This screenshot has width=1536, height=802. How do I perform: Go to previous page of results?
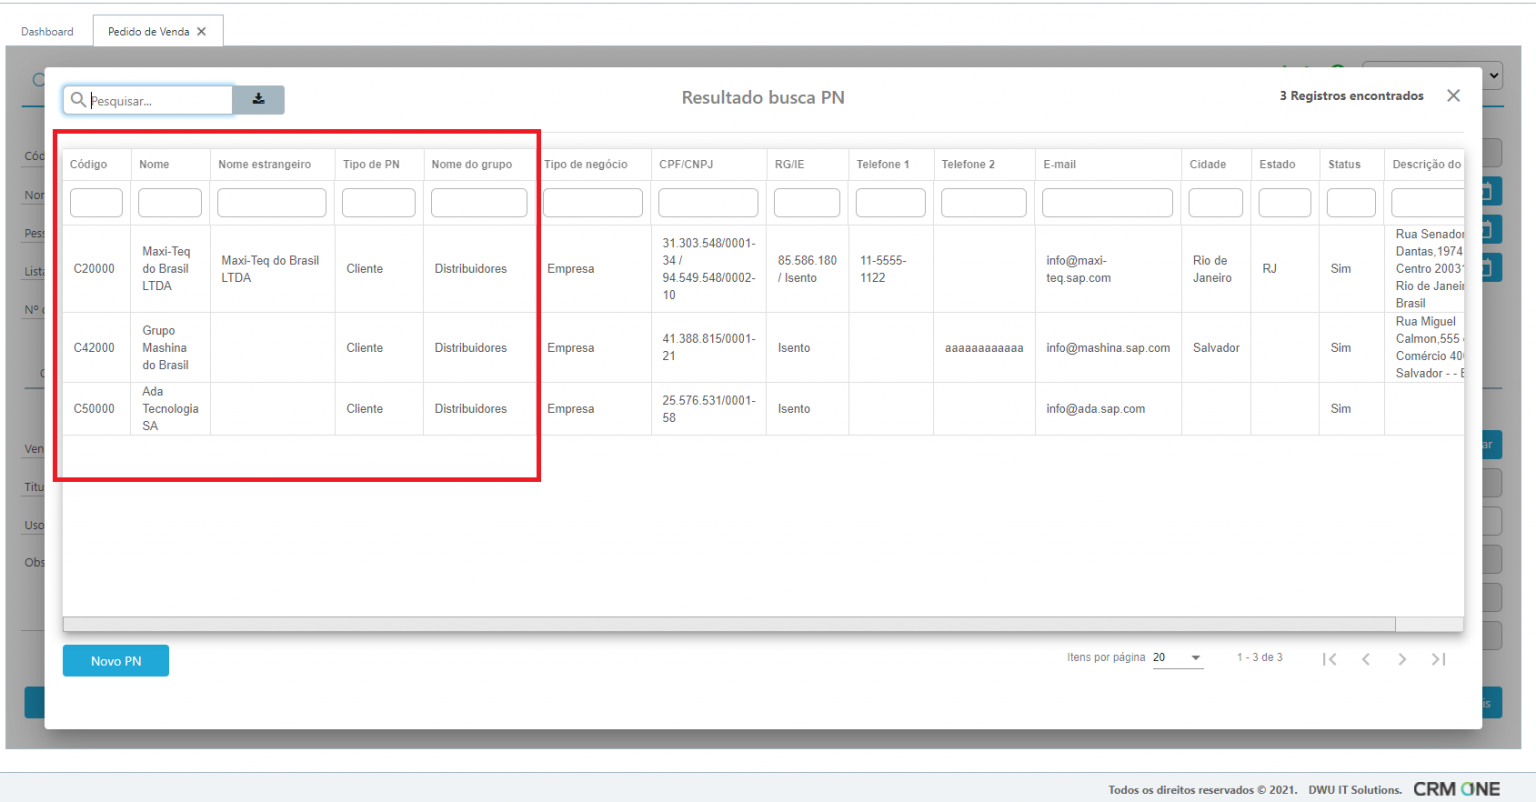tap(1365, 659)
